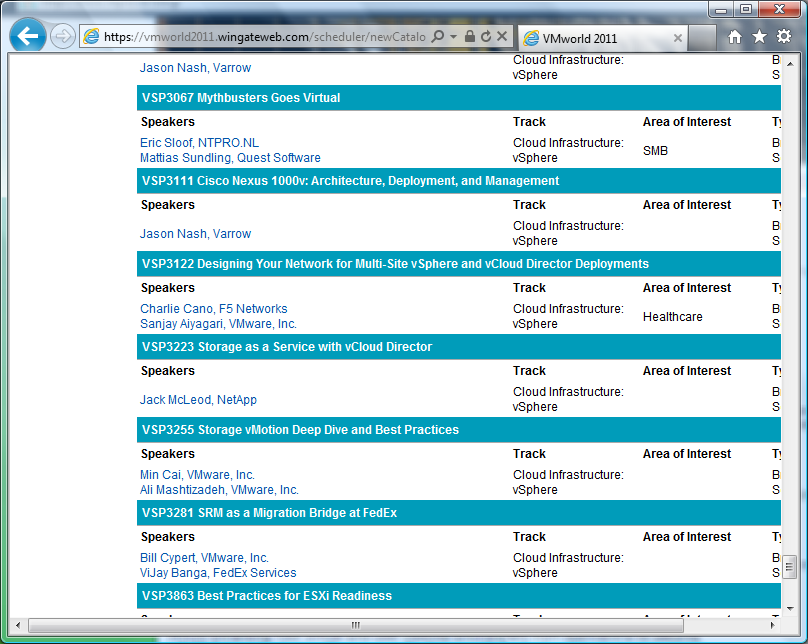This screenshot has height=644, width=808.
Task: Click the security lock icon in address bar
Action: (x=469, y=36)
